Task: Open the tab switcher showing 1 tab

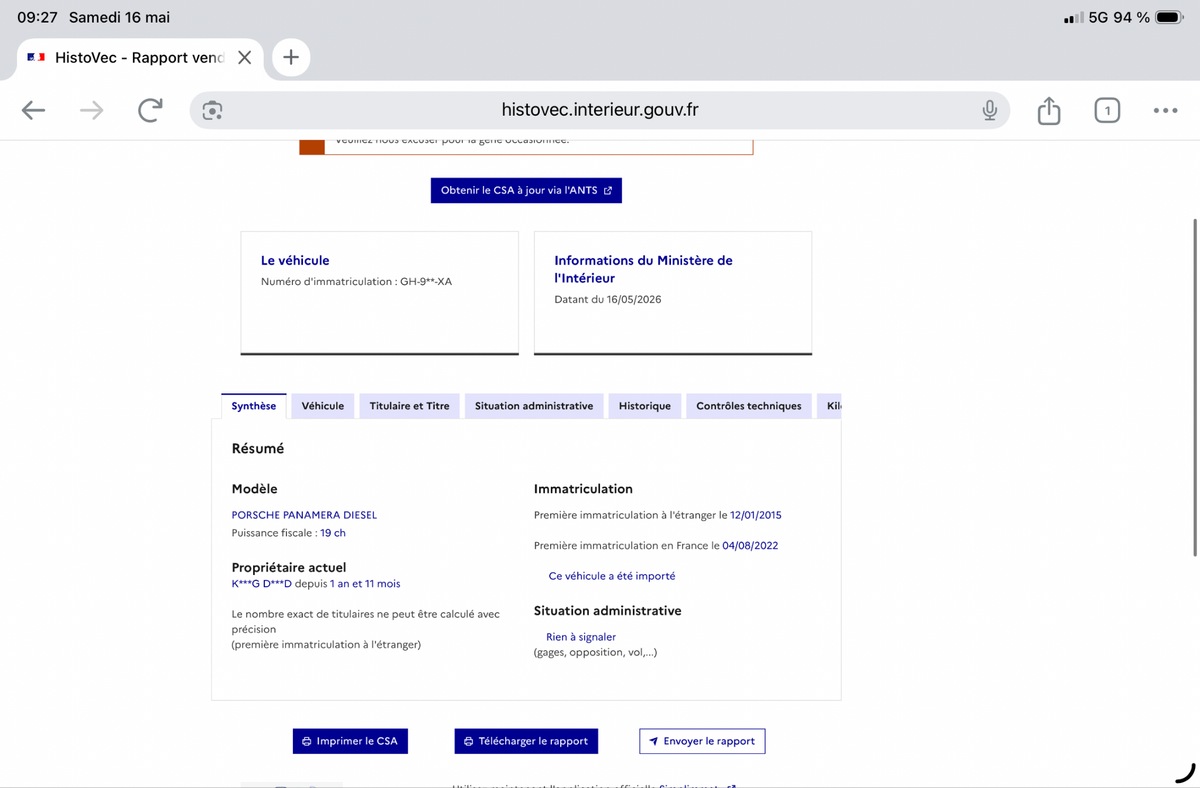Action: click(x=1107, y=111)
